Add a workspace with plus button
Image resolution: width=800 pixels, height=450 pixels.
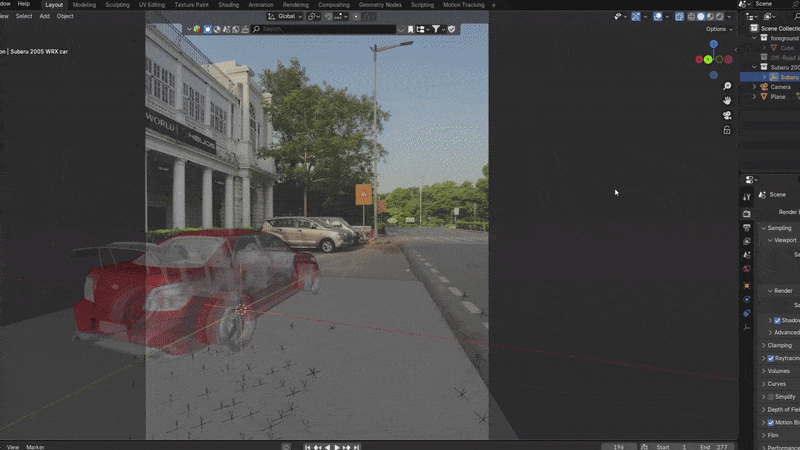(x=494, y=5)
